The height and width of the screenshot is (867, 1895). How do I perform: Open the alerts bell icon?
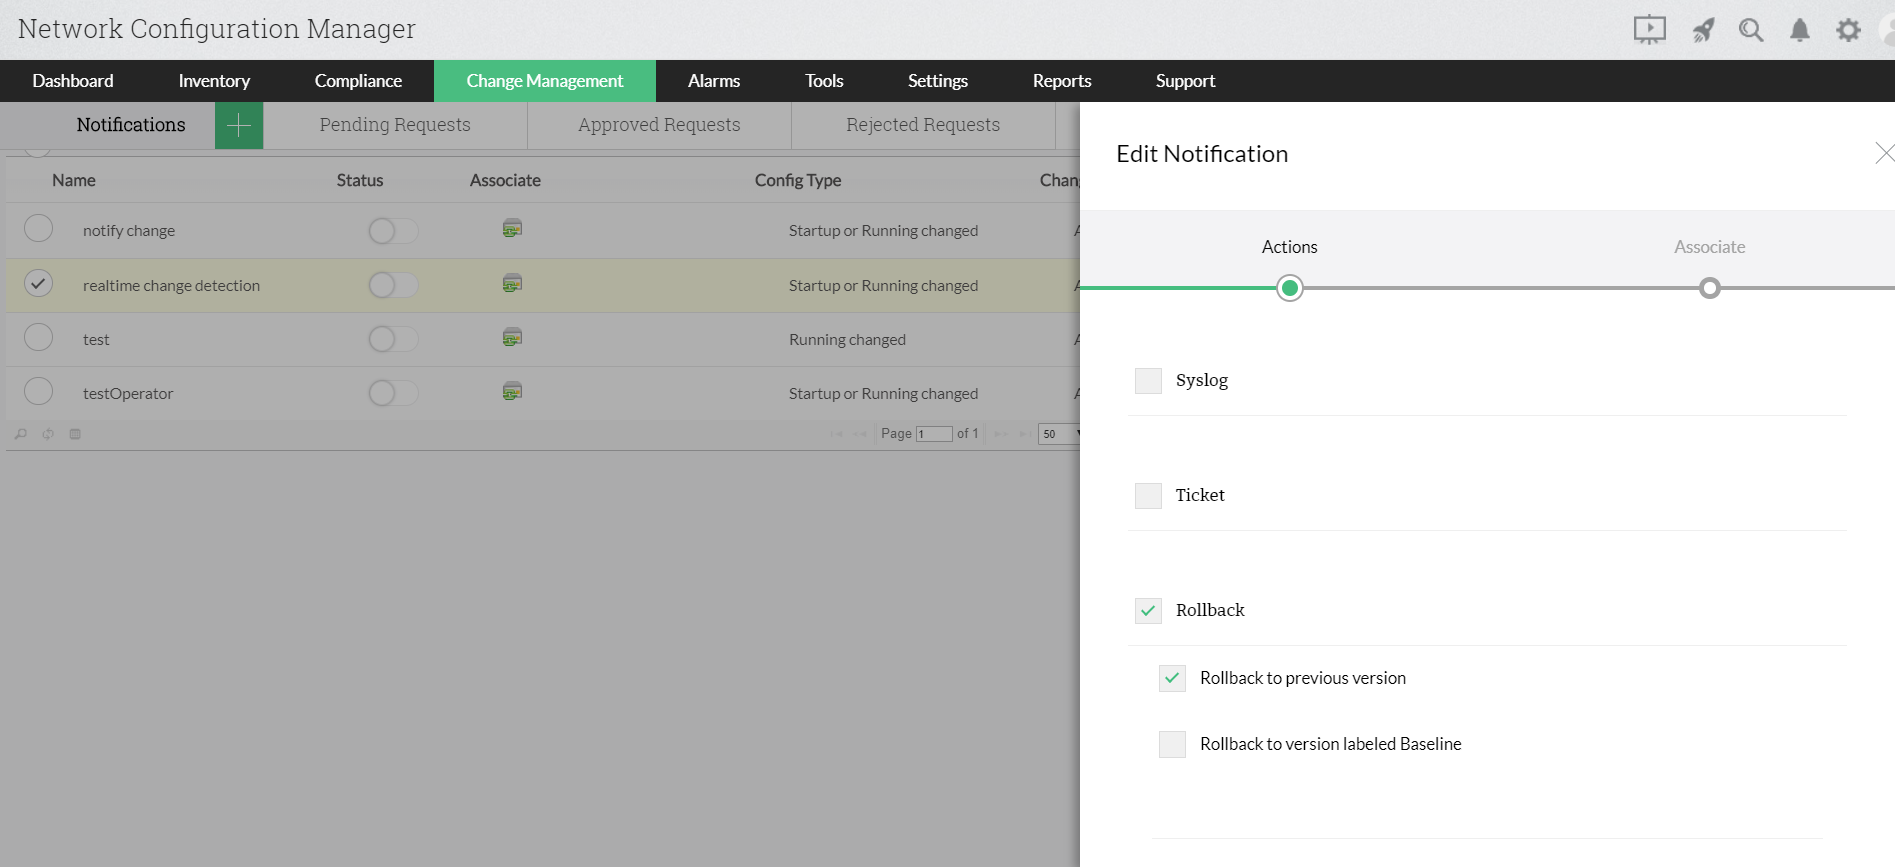1800,30
